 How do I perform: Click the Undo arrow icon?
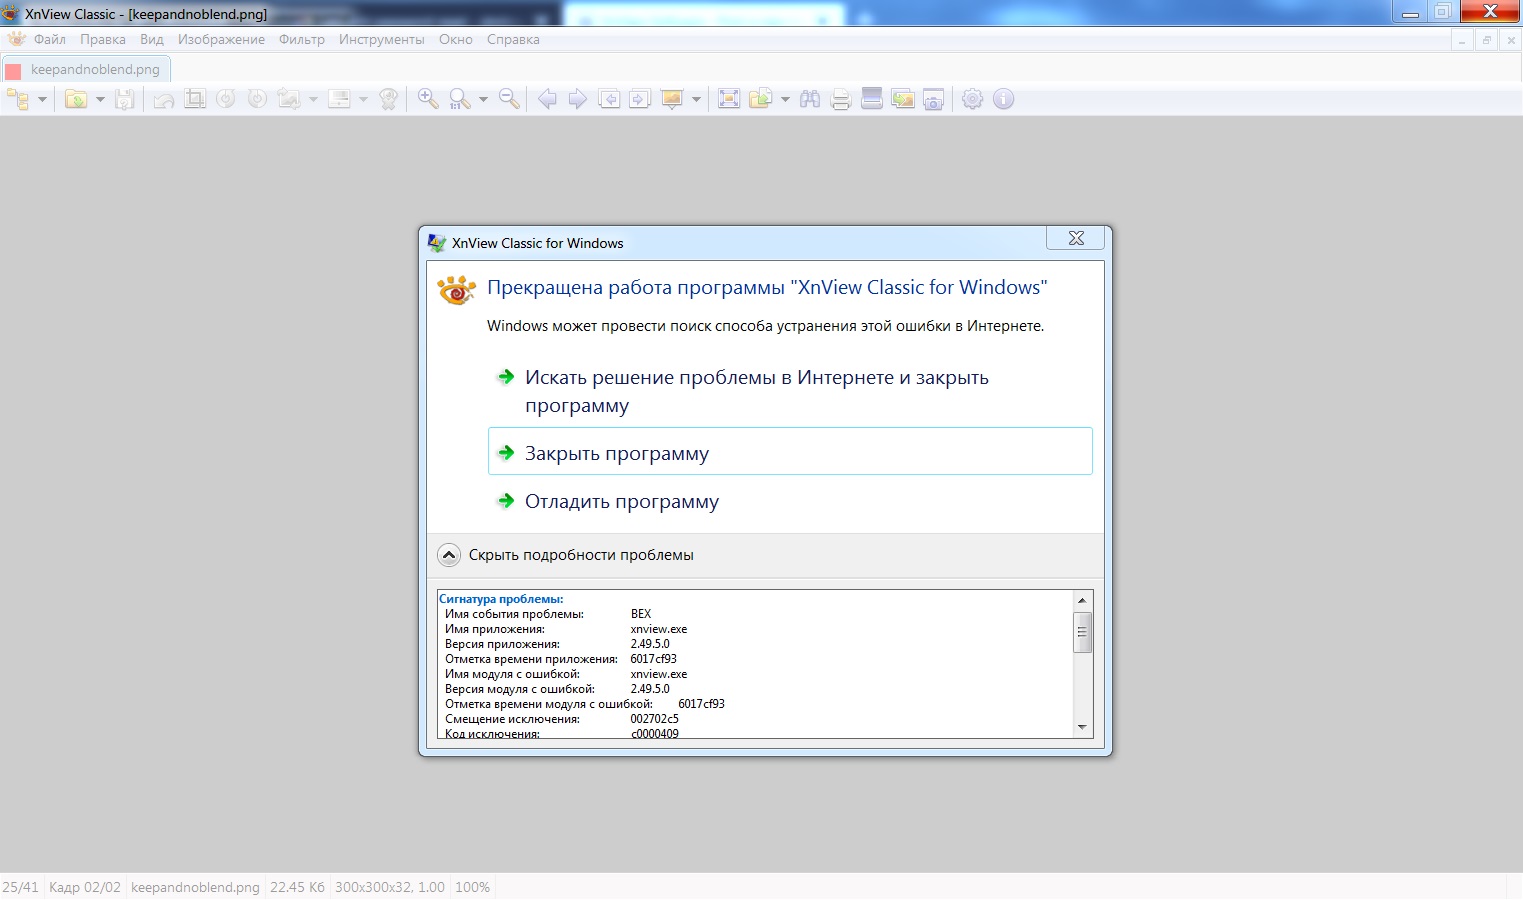tap(164, 99)
